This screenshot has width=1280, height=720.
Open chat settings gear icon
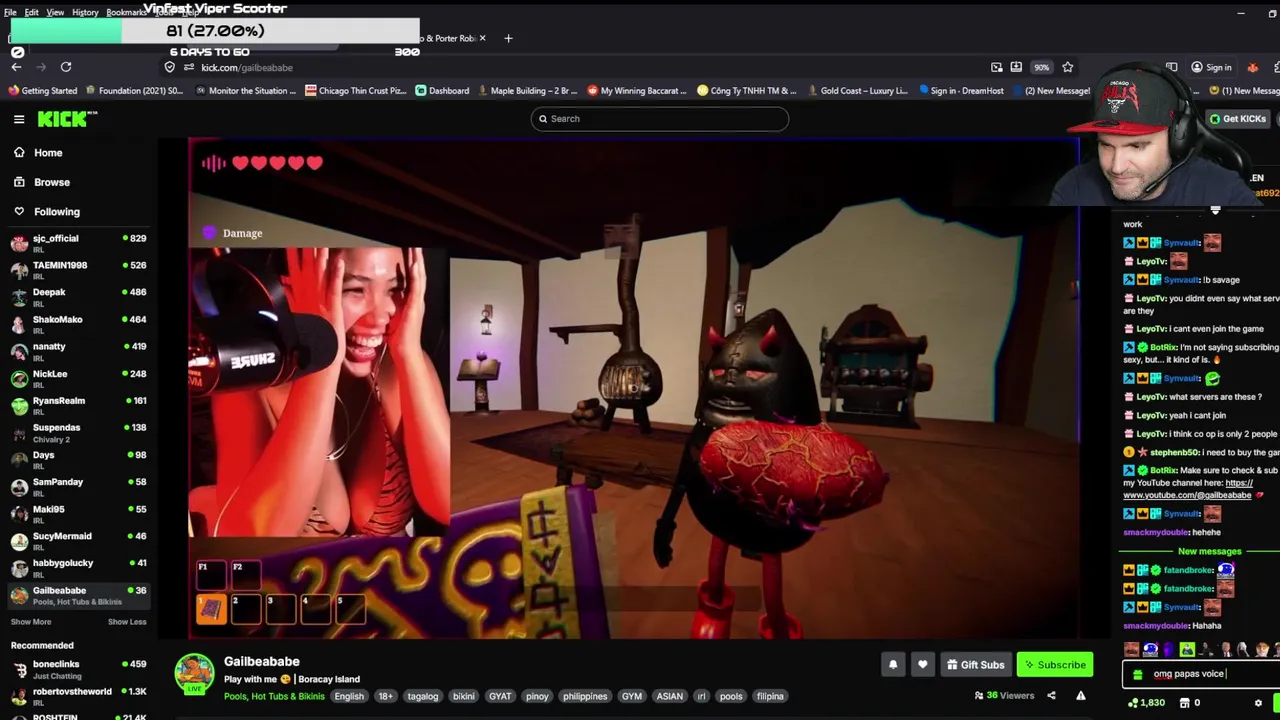[1258, 703]
